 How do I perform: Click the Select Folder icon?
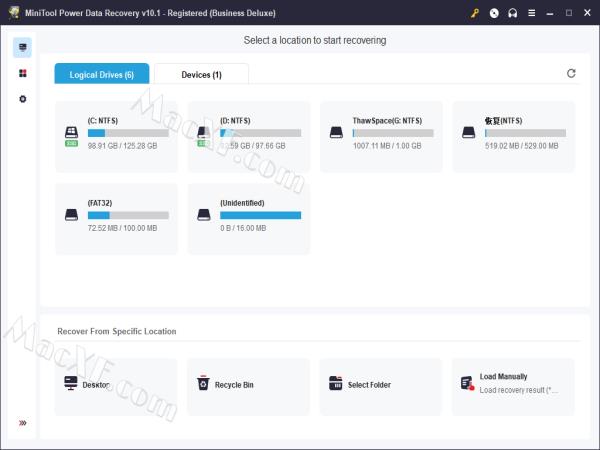click(336, 383)
